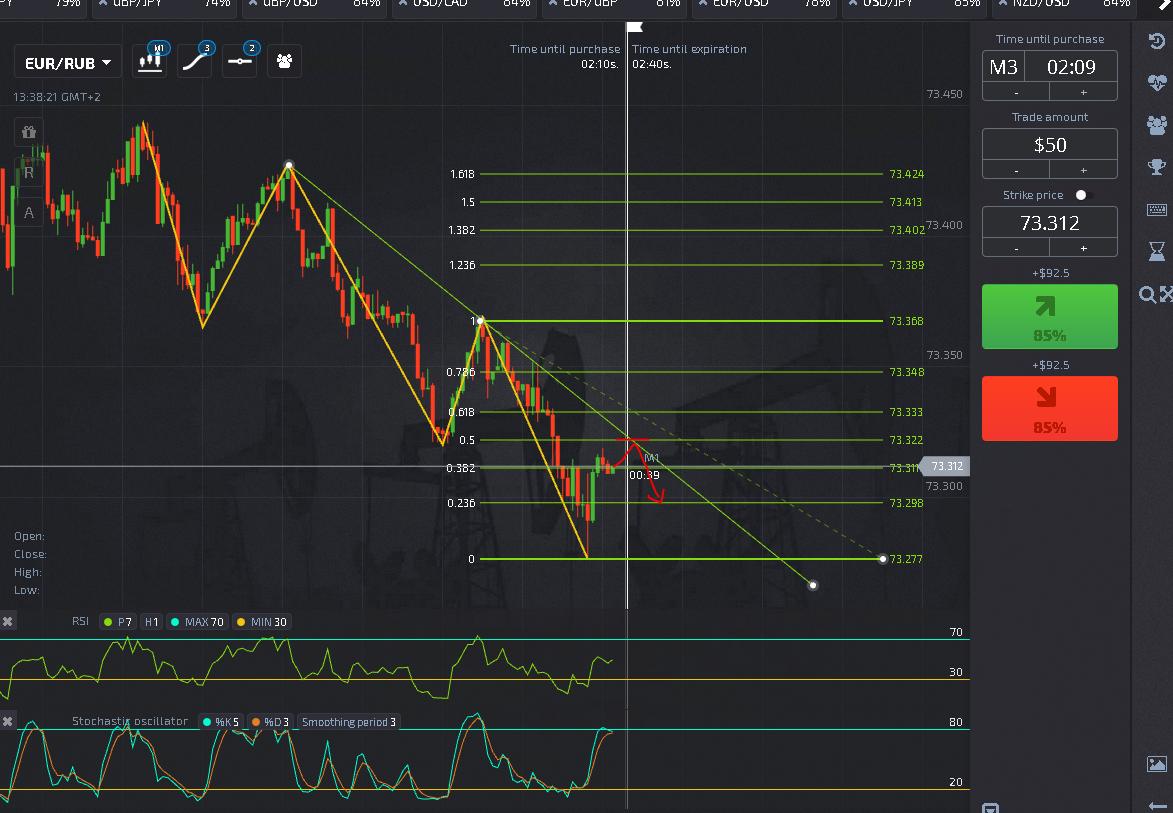Image resolution: width=1173 pixels, height=813 pixels.
Task: Buy lower with the red 85% button
Action: pyautogui.click(x=1050, y=408)
